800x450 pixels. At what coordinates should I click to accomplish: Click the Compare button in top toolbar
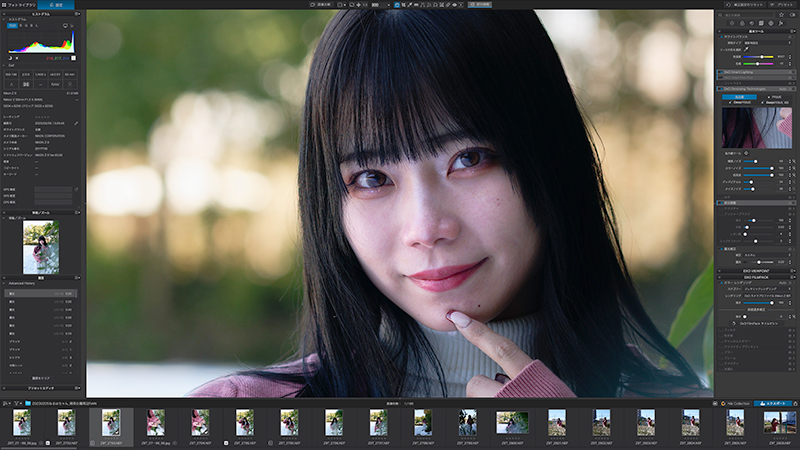tap(322, 5)
